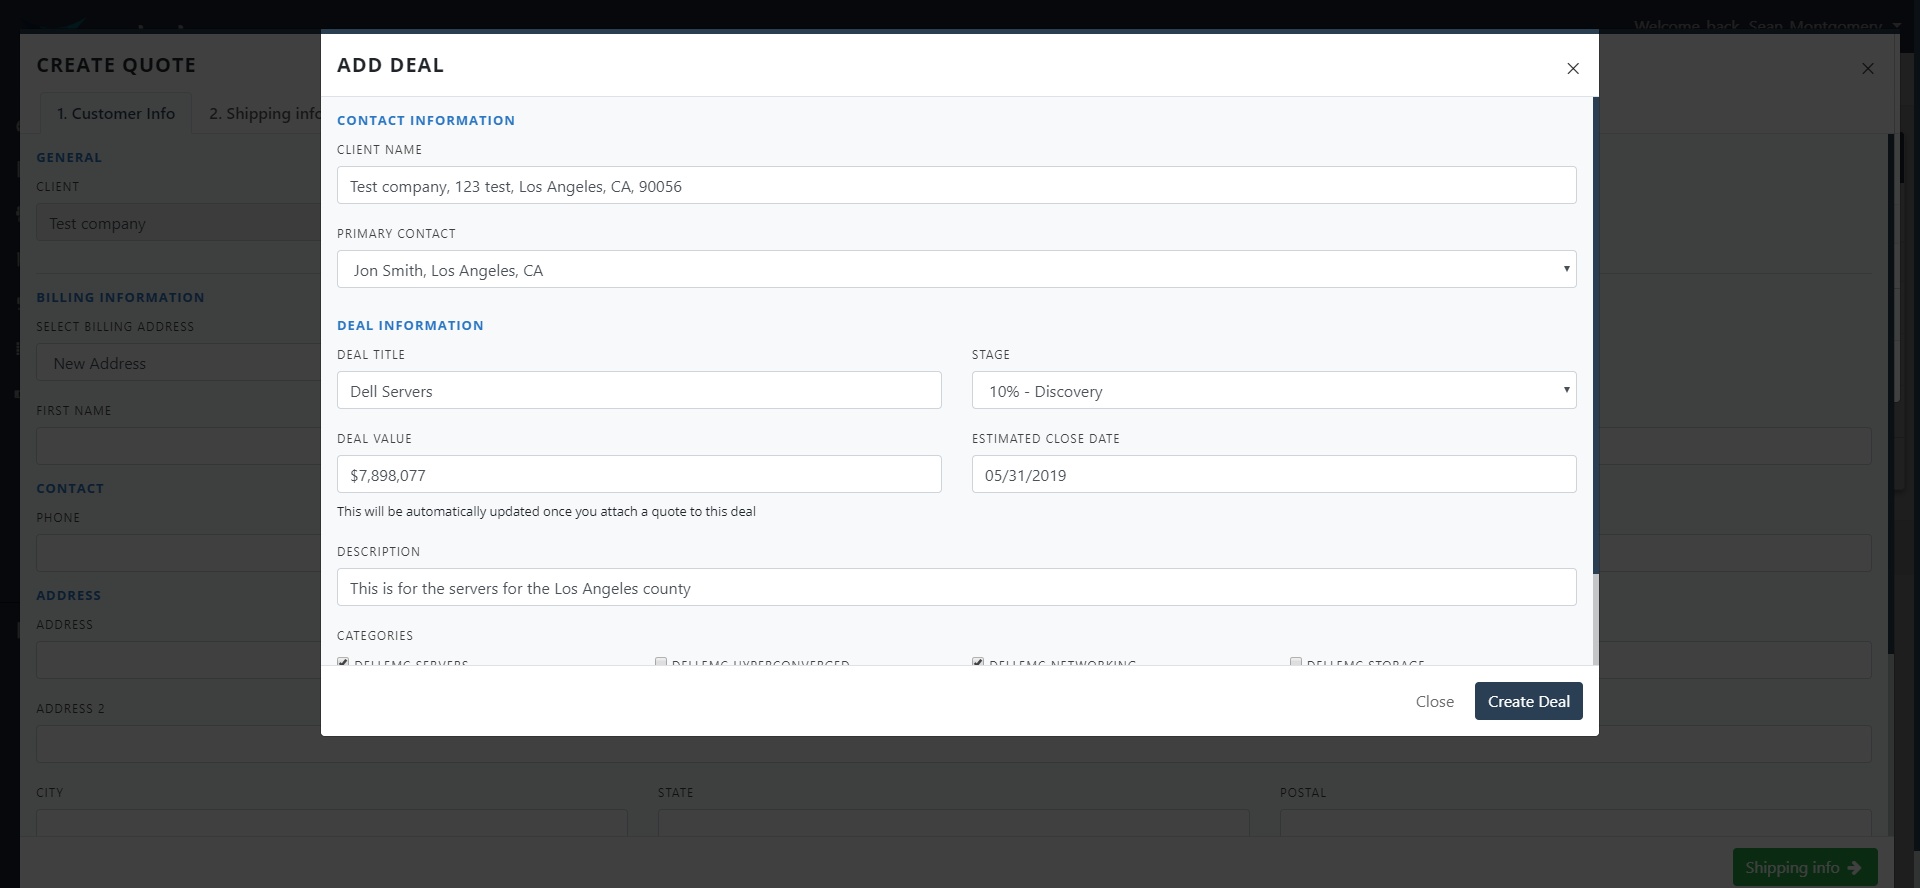Click the State field in Create Quote
This screenshot has height=888, width=1920.
point(953,823)
